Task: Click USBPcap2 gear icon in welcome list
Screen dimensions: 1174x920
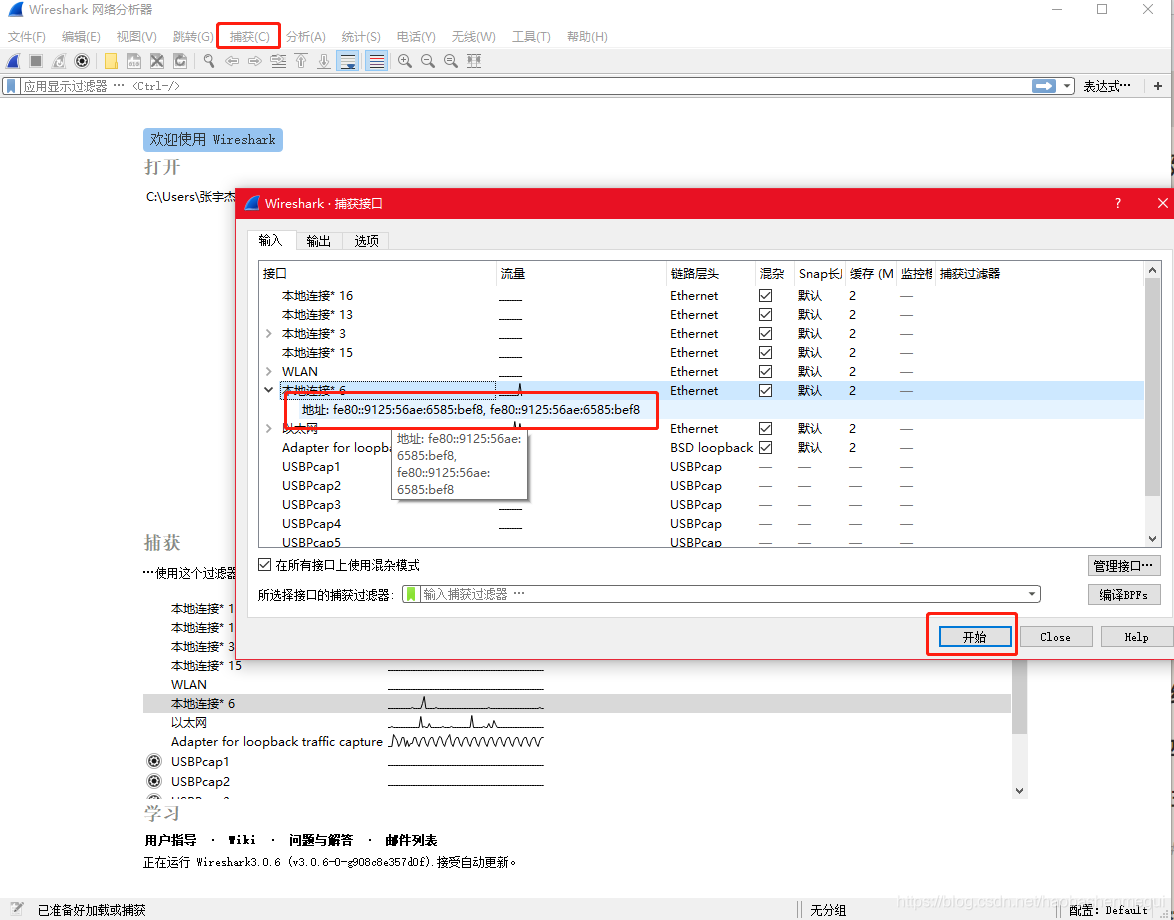Action: (x=153, y=781)
